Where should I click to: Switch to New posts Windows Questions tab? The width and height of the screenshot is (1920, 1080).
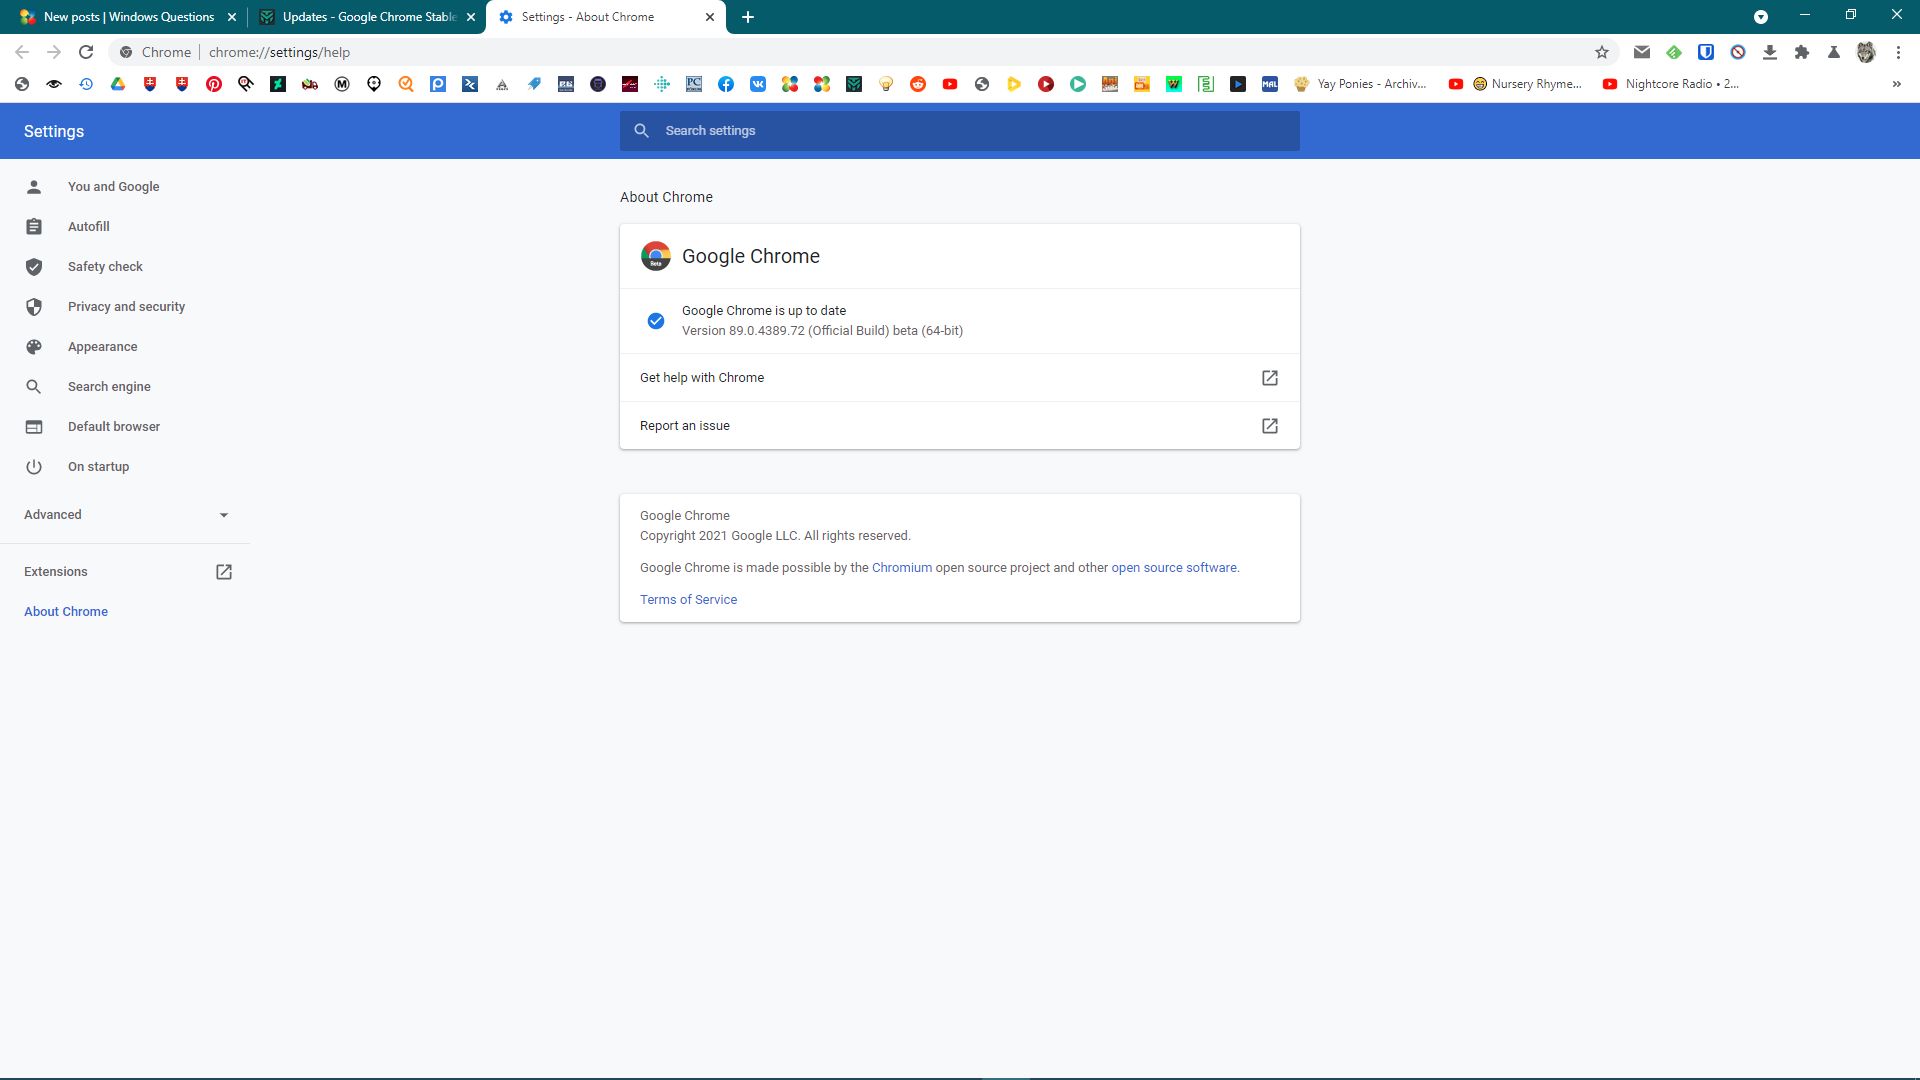pyautogui.click(x=127, y=17)
